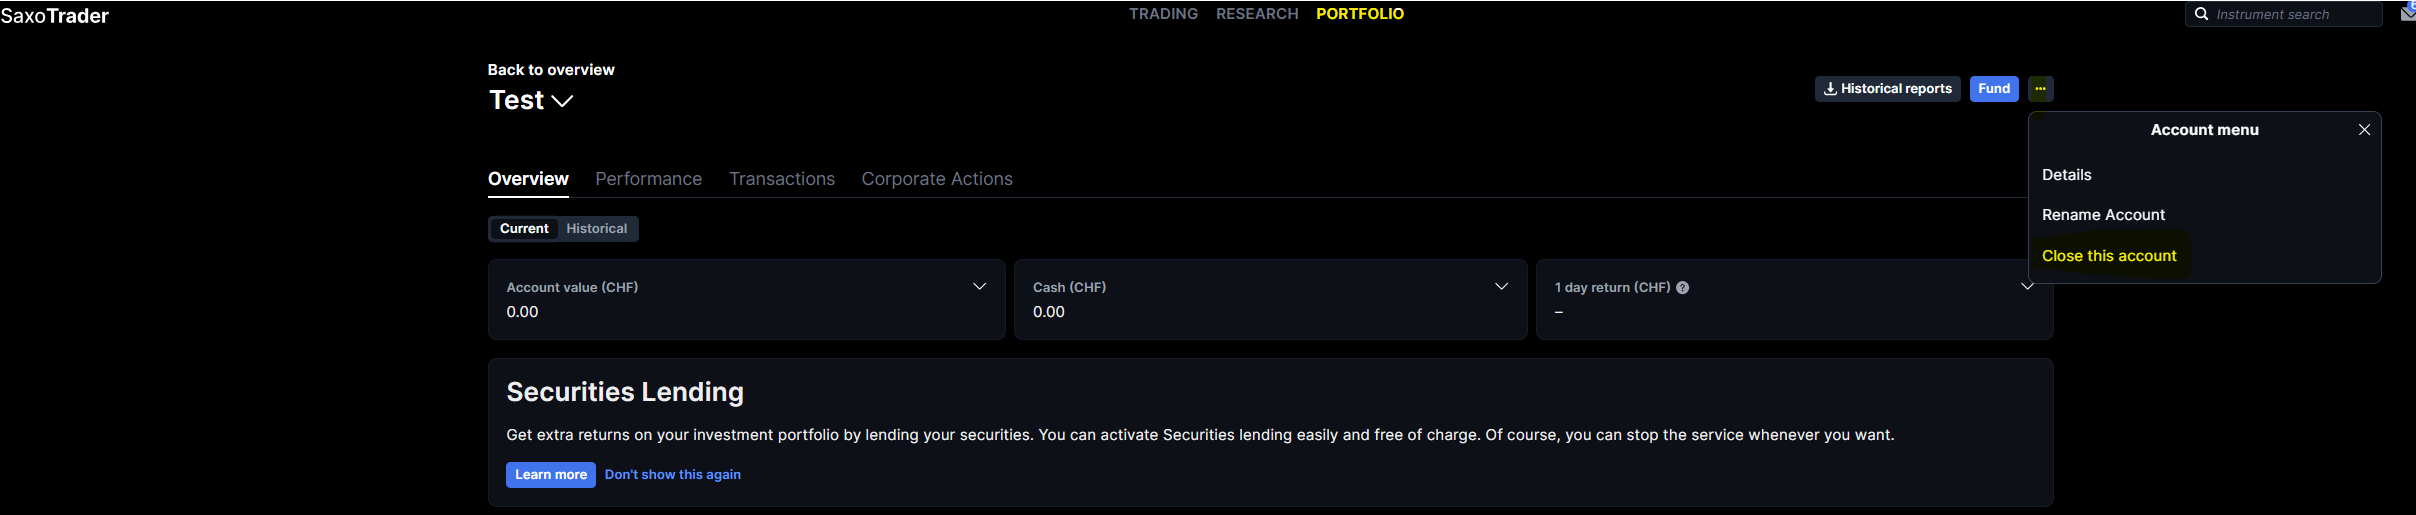Focus the Instrument search field
The height and width of the screenshot is (515, 2416).
(2290, 14)
